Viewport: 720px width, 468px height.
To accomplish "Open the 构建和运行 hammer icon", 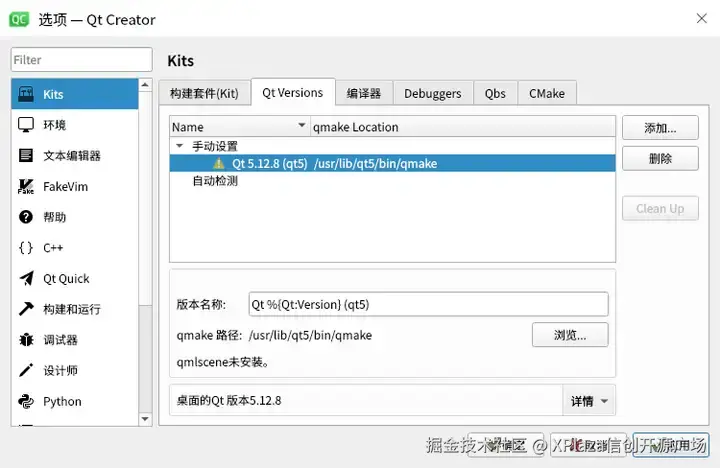I will tap(26, 309).
